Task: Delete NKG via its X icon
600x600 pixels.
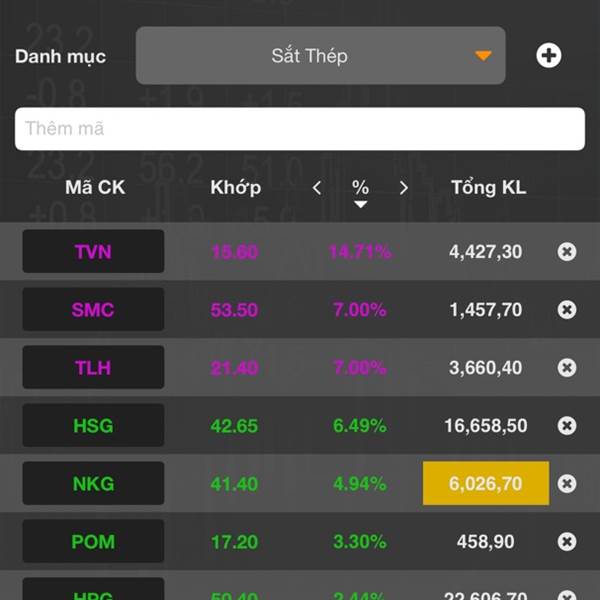Action: tap(567, 484)
